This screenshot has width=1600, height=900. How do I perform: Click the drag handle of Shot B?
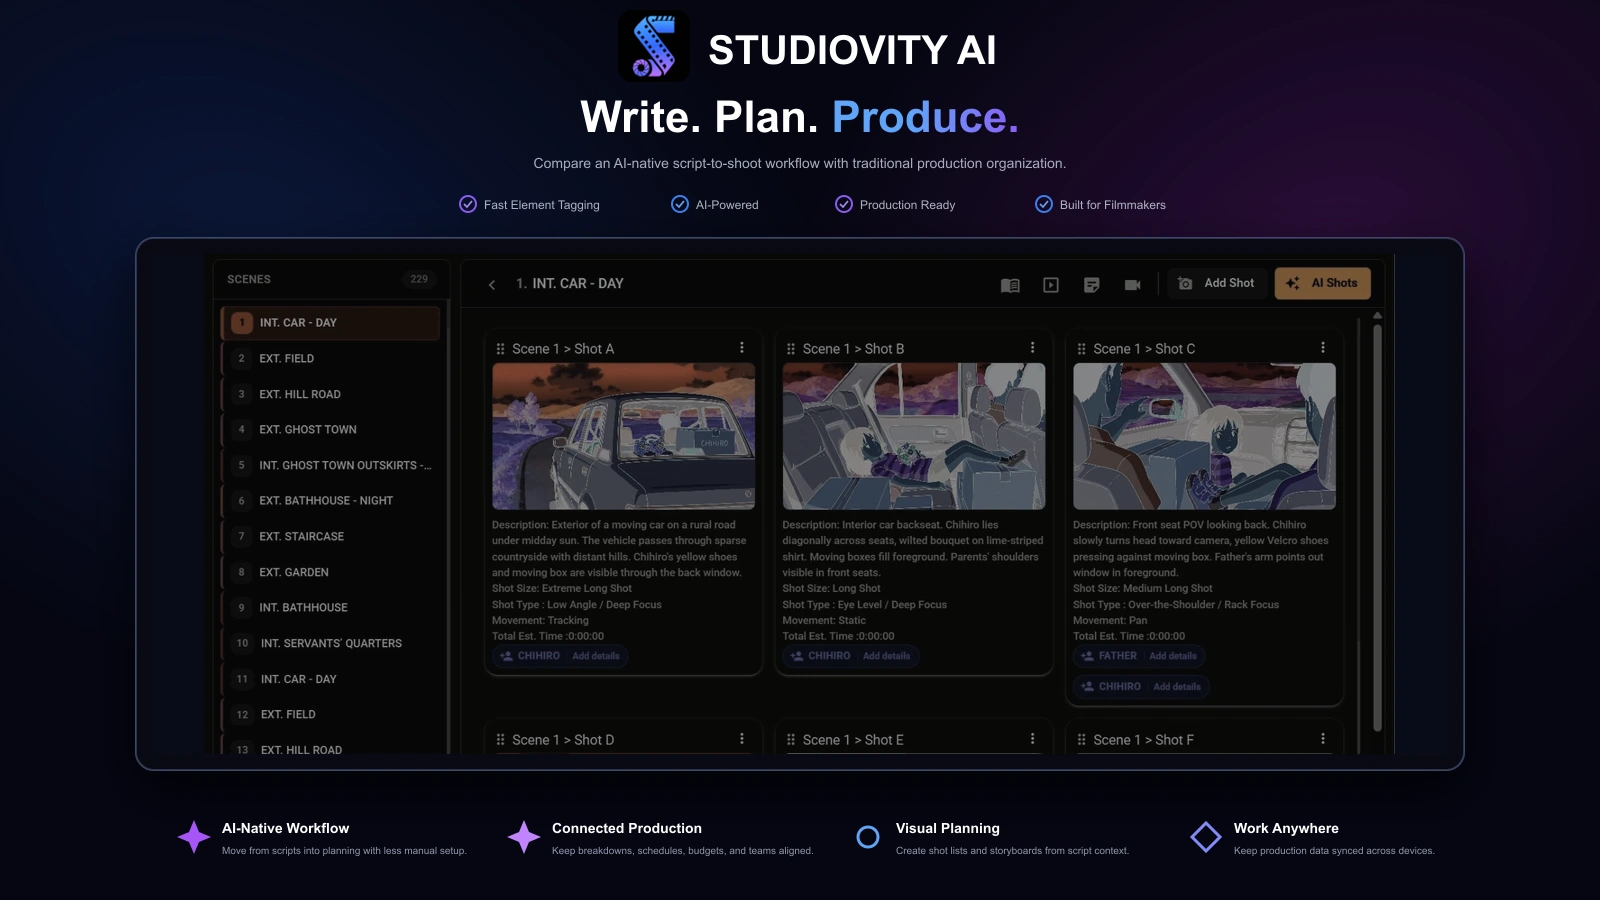791,349
